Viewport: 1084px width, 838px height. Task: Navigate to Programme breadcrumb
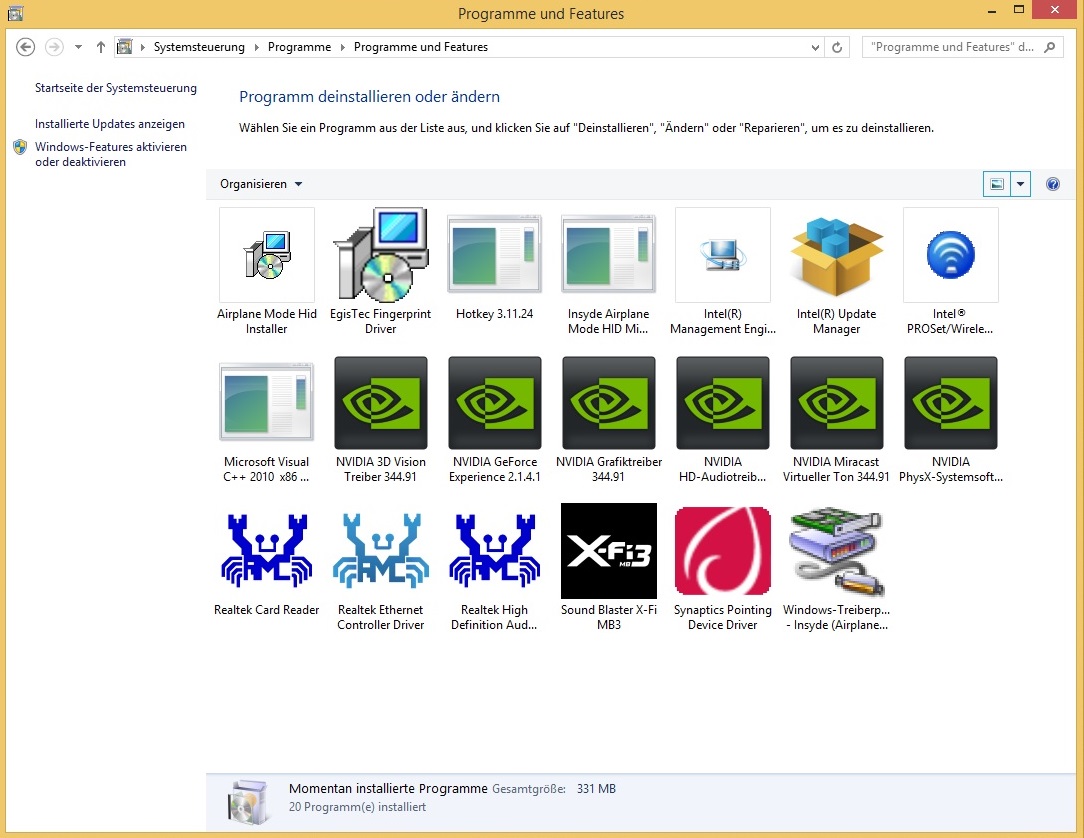(x=299, y=47)
